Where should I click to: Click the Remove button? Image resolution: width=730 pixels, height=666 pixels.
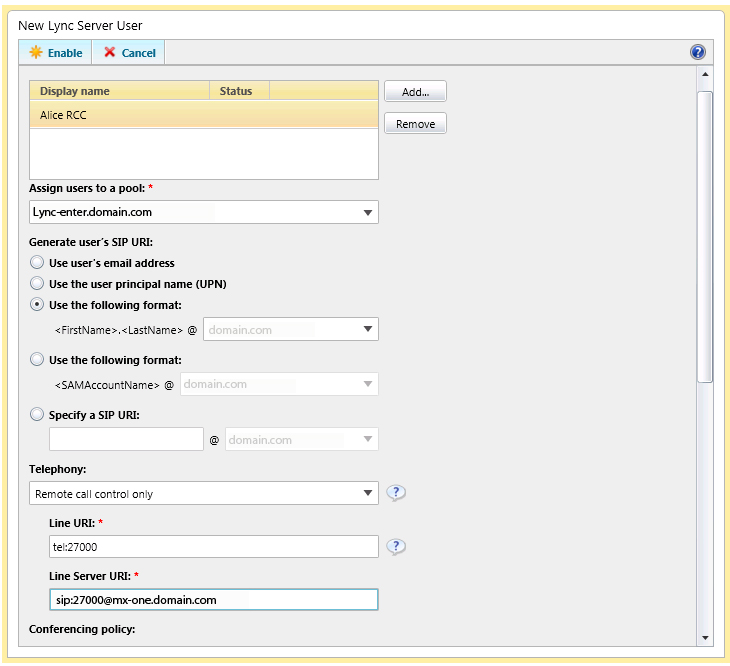click(415, 124)
